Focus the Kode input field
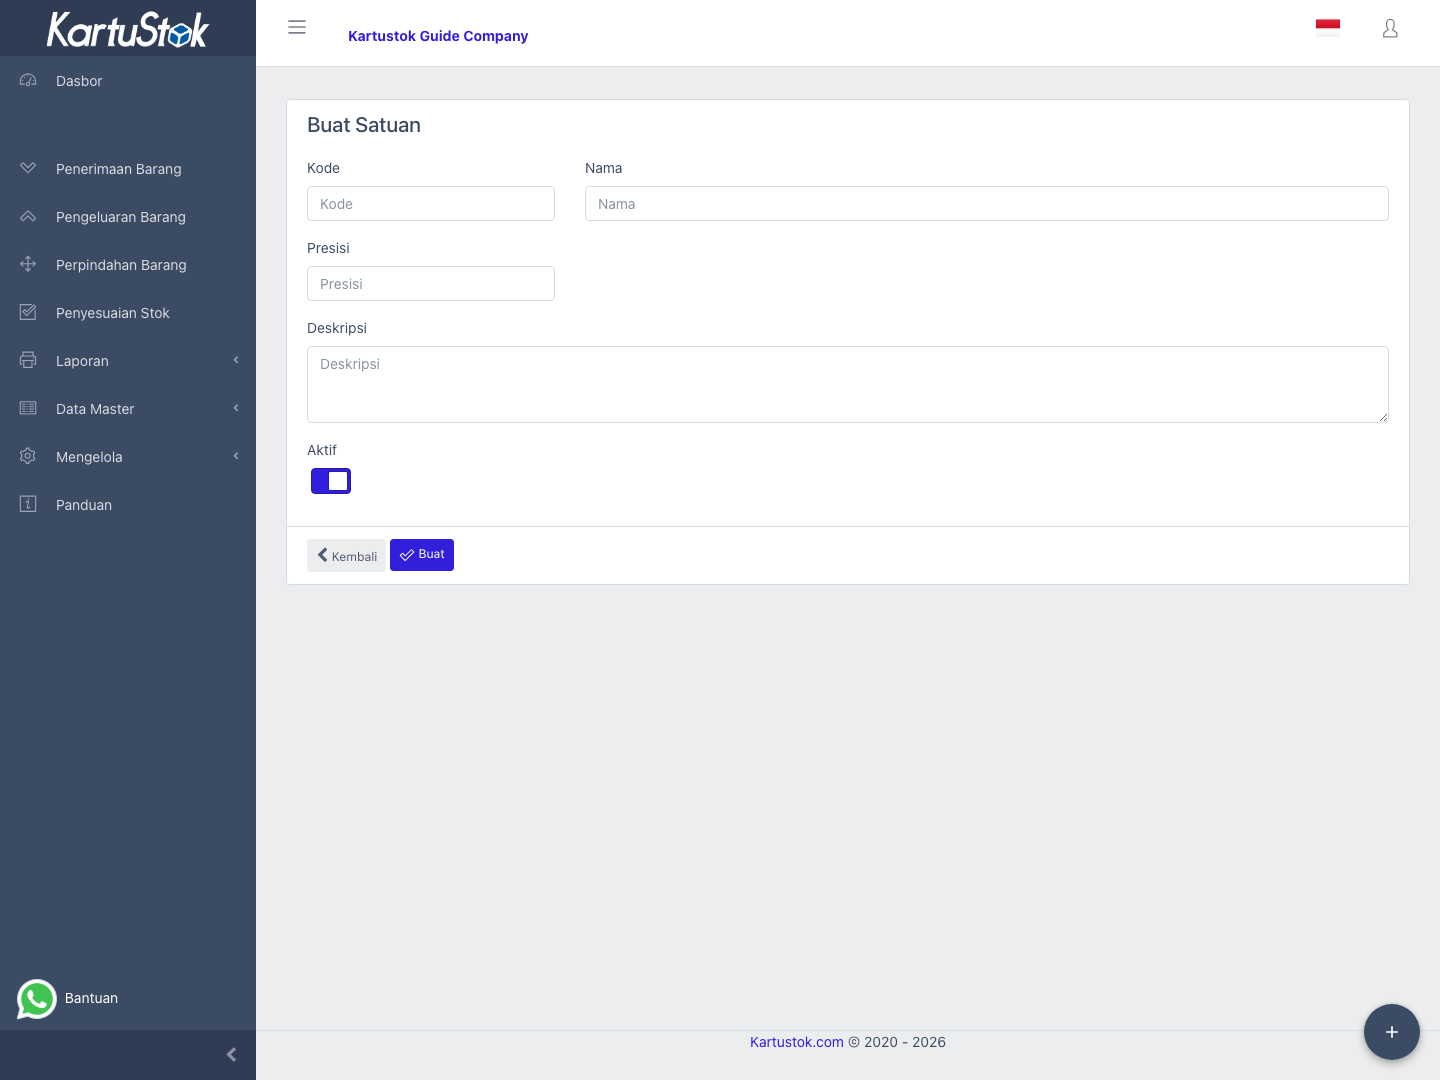 coord(431,204)
